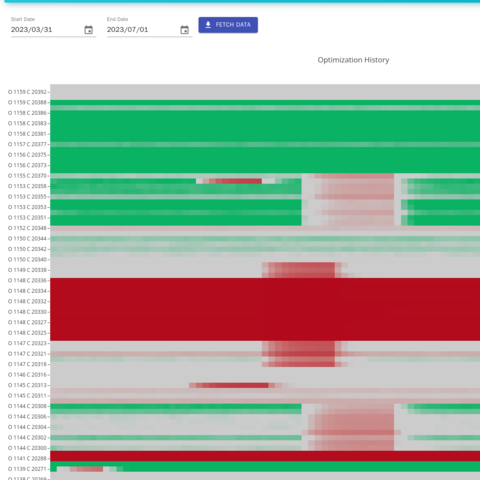The image size is (480, 480).
Task: Select axis label O 1145 C 20311
Action: (x=27, y=396)
